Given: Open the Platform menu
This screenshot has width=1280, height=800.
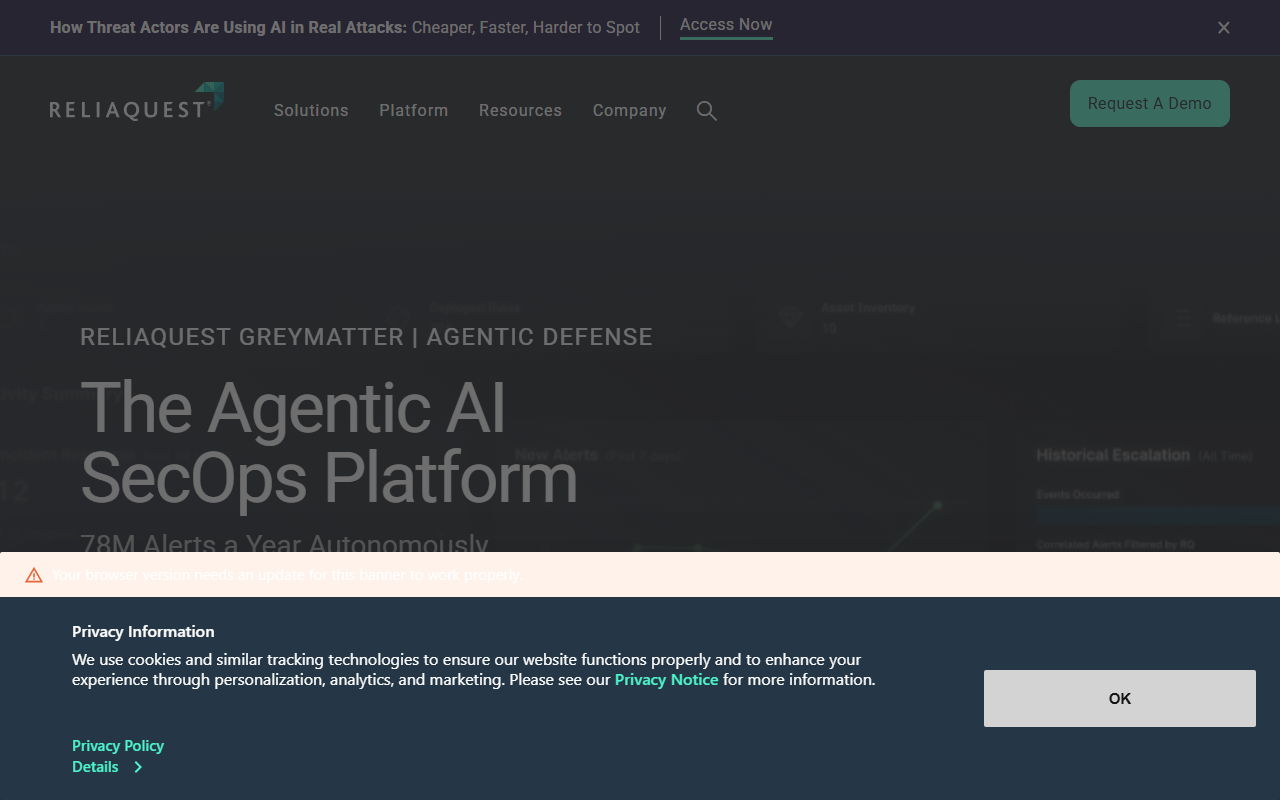Looking at the screenshot, I should point(414,110).
